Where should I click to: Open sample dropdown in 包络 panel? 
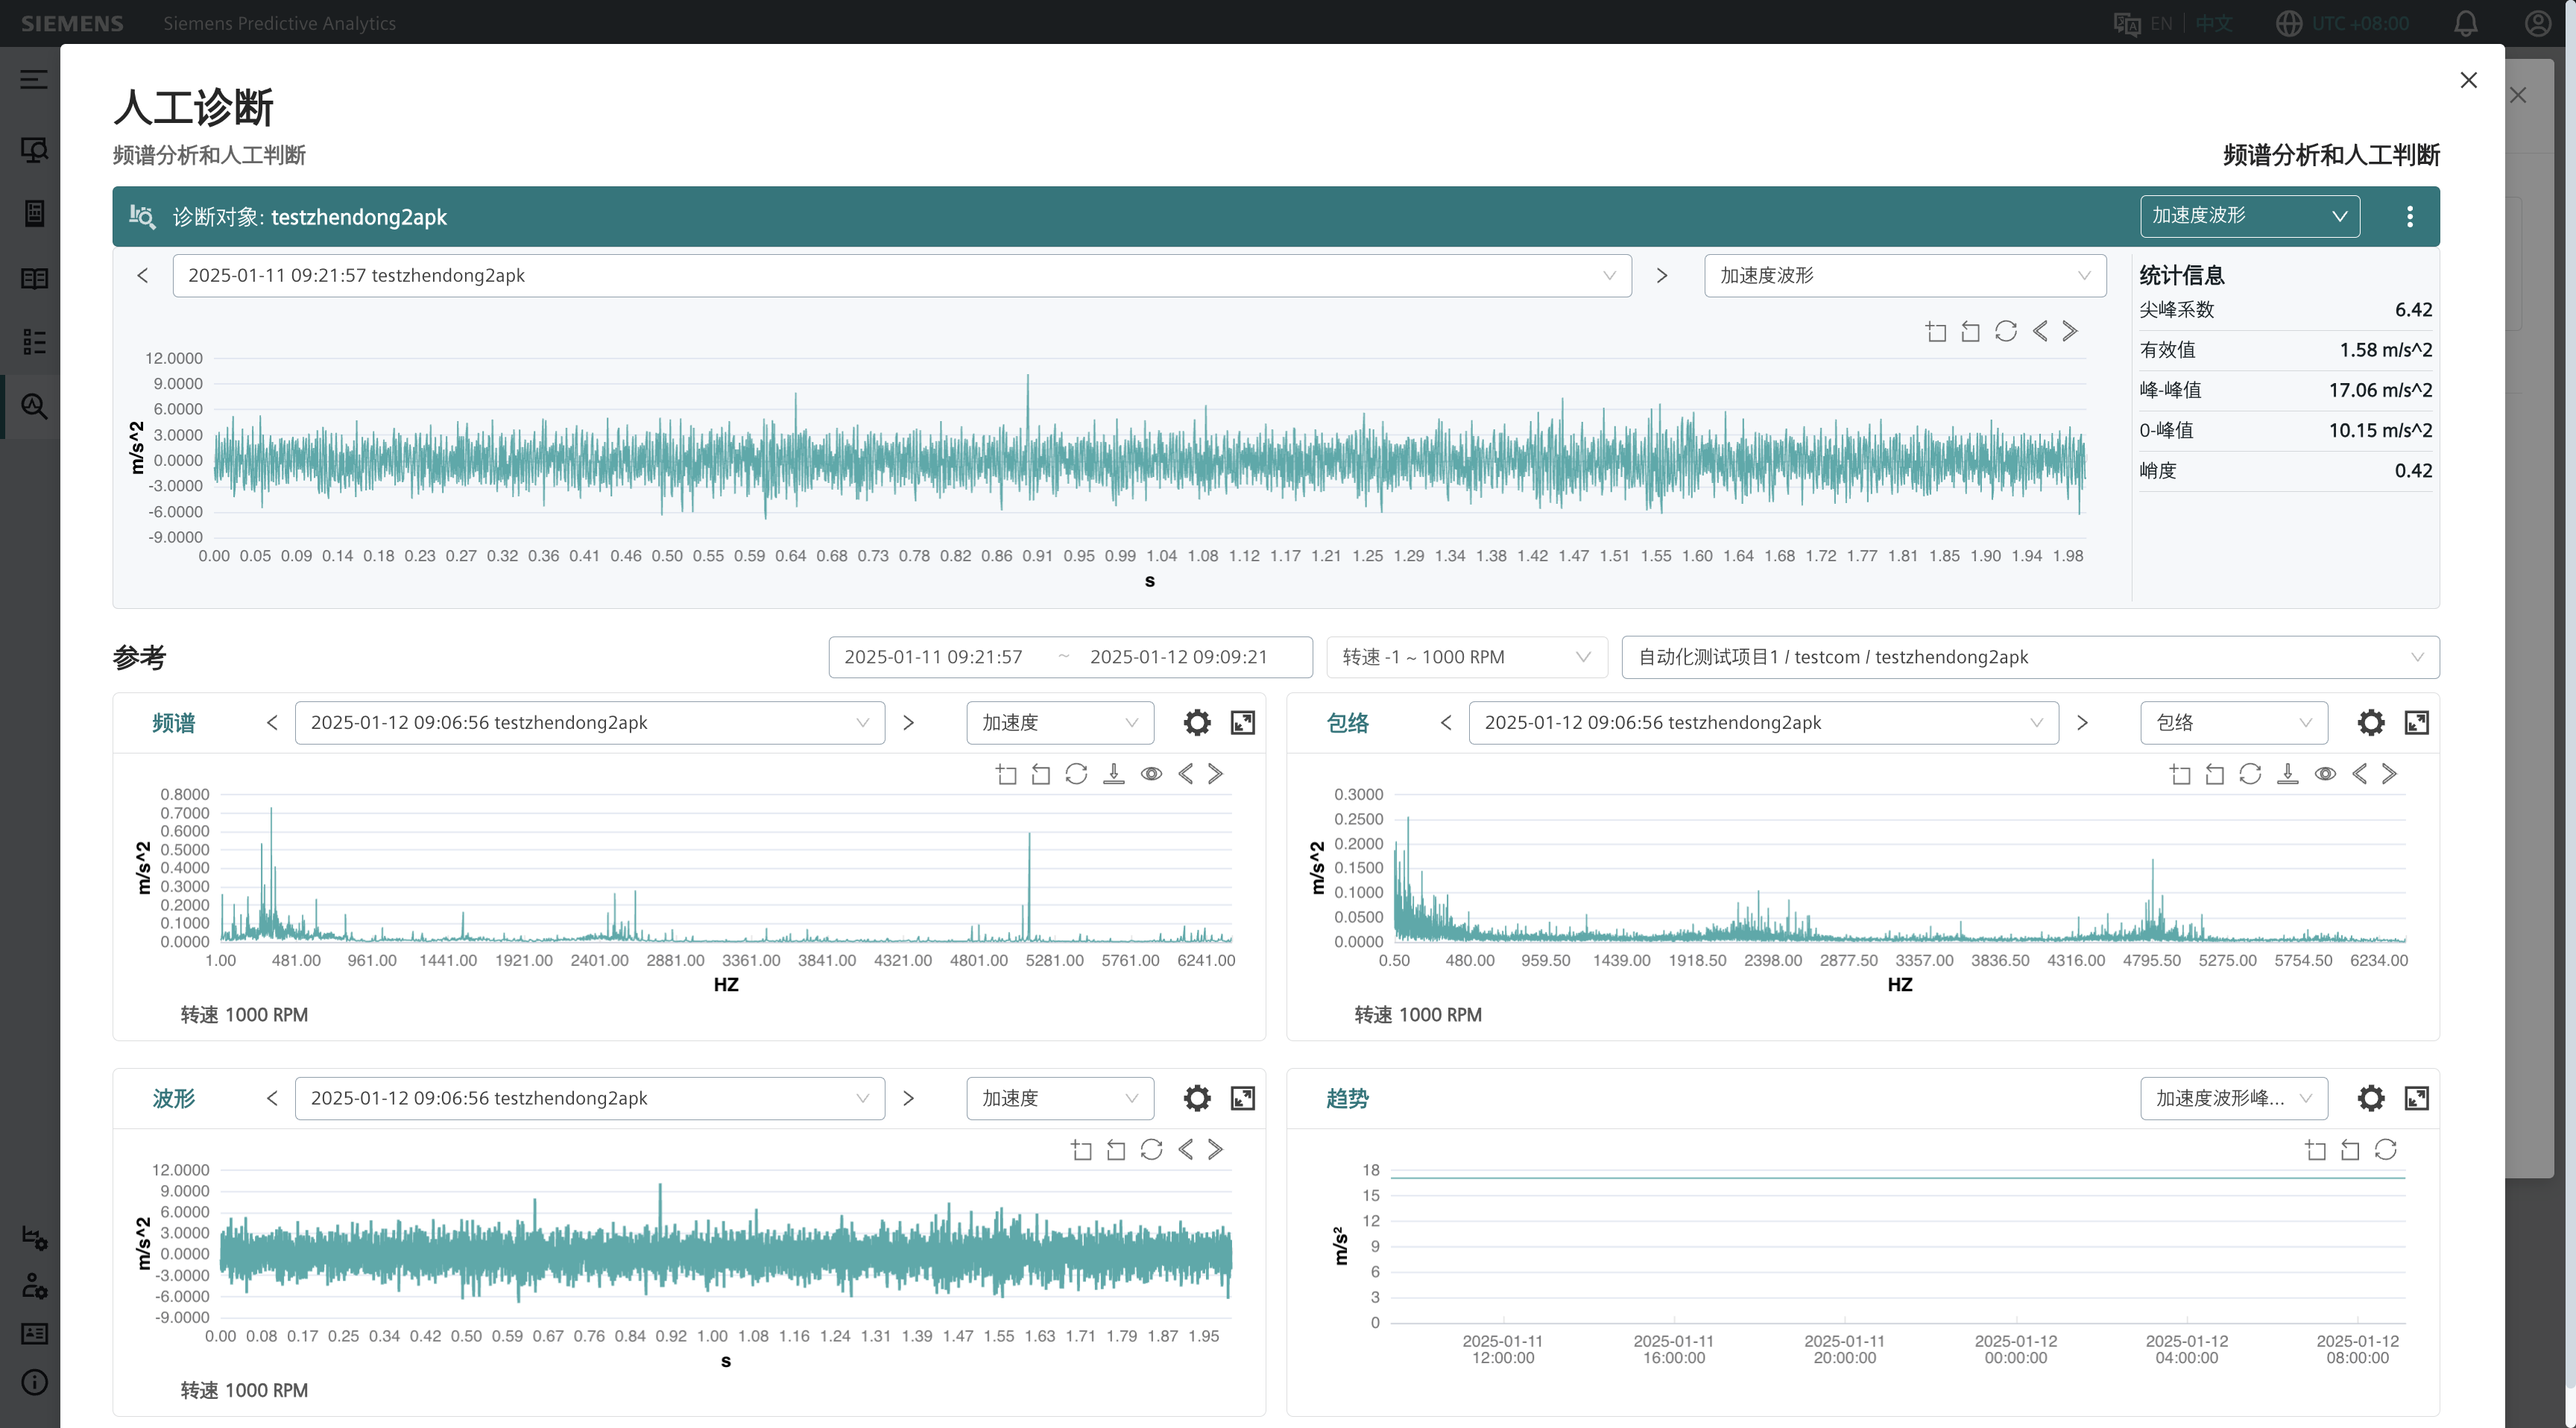pyautogui.click(x=1764, y=722)
